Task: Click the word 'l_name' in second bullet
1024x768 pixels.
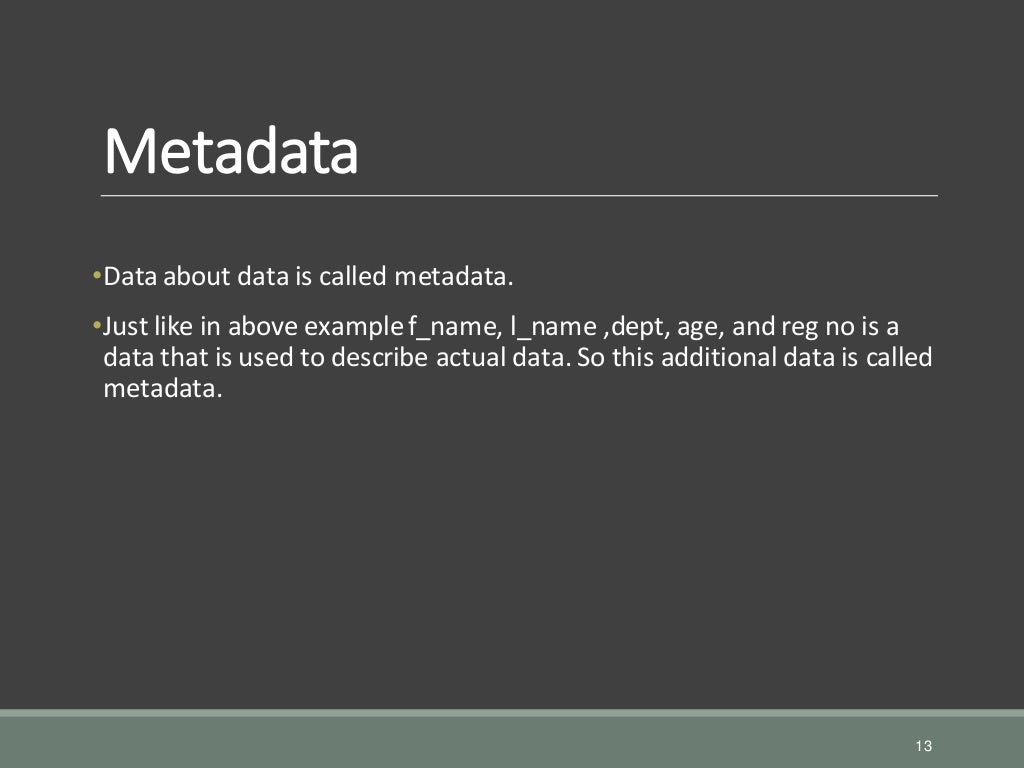Action: click(x=553, y=327)
